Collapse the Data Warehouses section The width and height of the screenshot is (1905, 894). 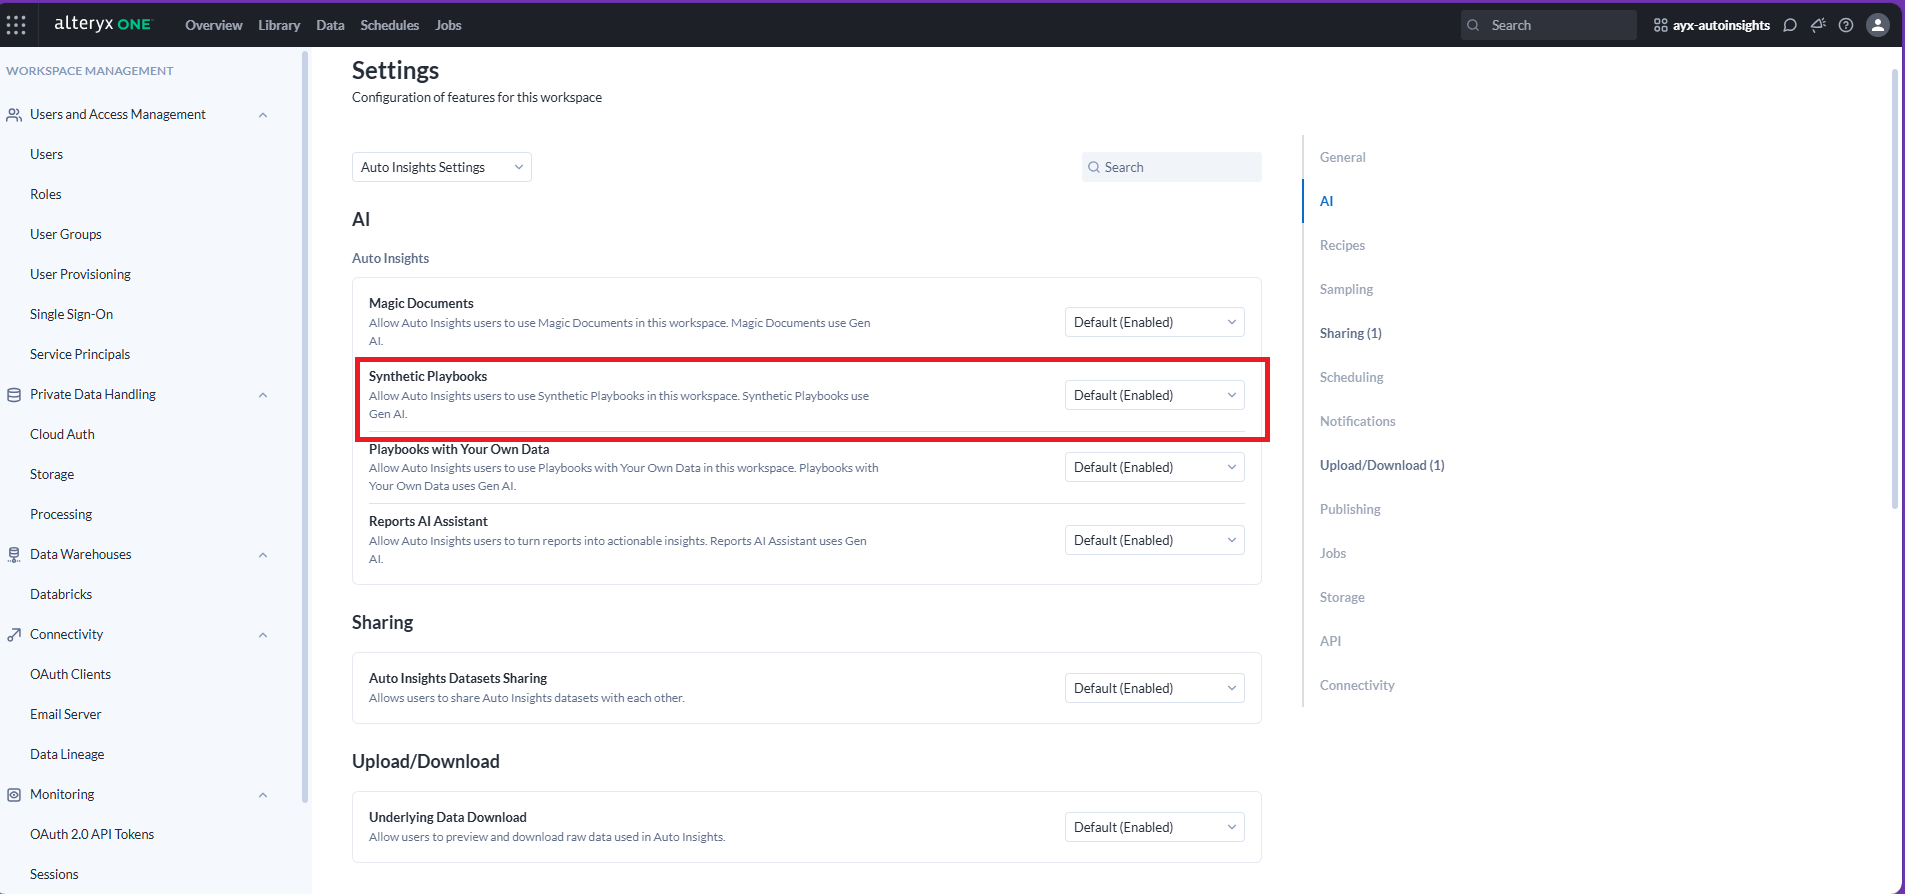pyautogui.click(x=263, y=555)
